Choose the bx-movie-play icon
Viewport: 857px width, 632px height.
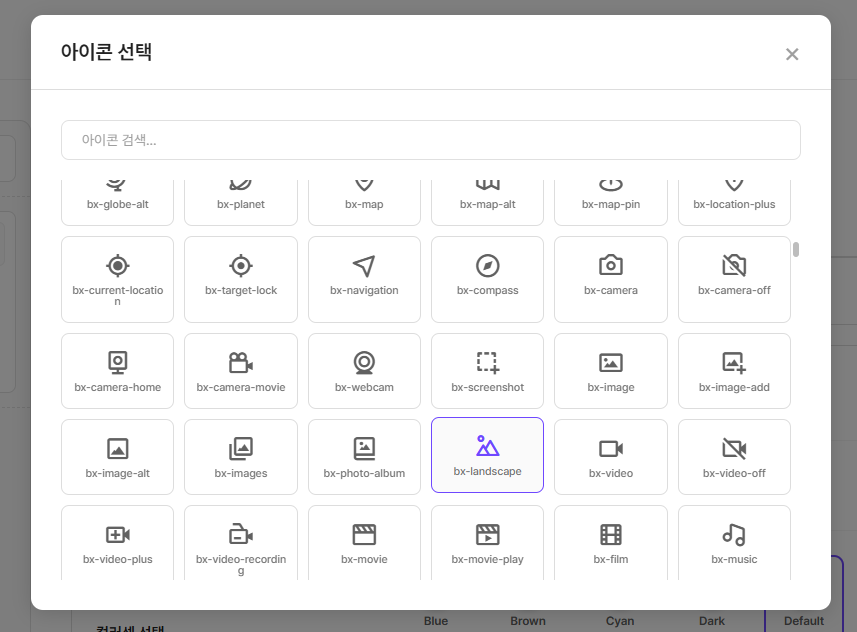click(x=487, y=542)
